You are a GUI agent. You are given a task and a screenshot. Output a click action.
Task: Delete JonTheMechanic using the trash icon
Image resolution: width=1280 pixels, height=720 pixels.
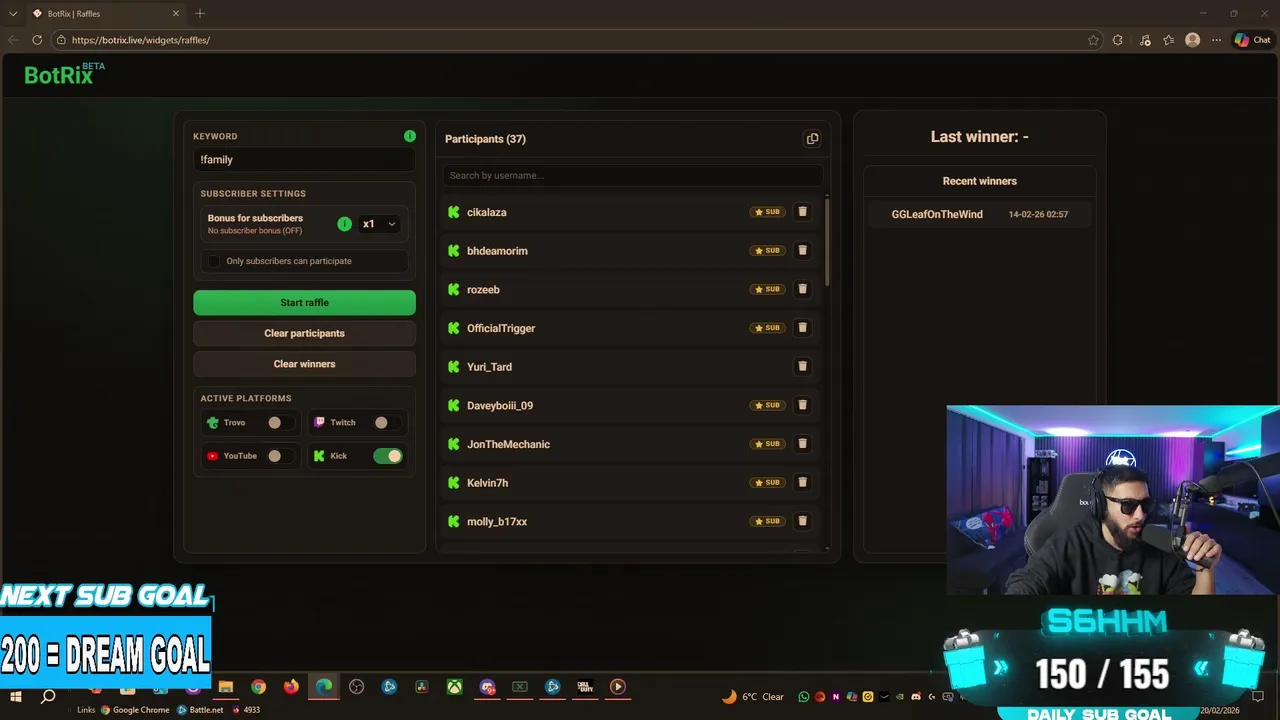(x=802, y=444)
